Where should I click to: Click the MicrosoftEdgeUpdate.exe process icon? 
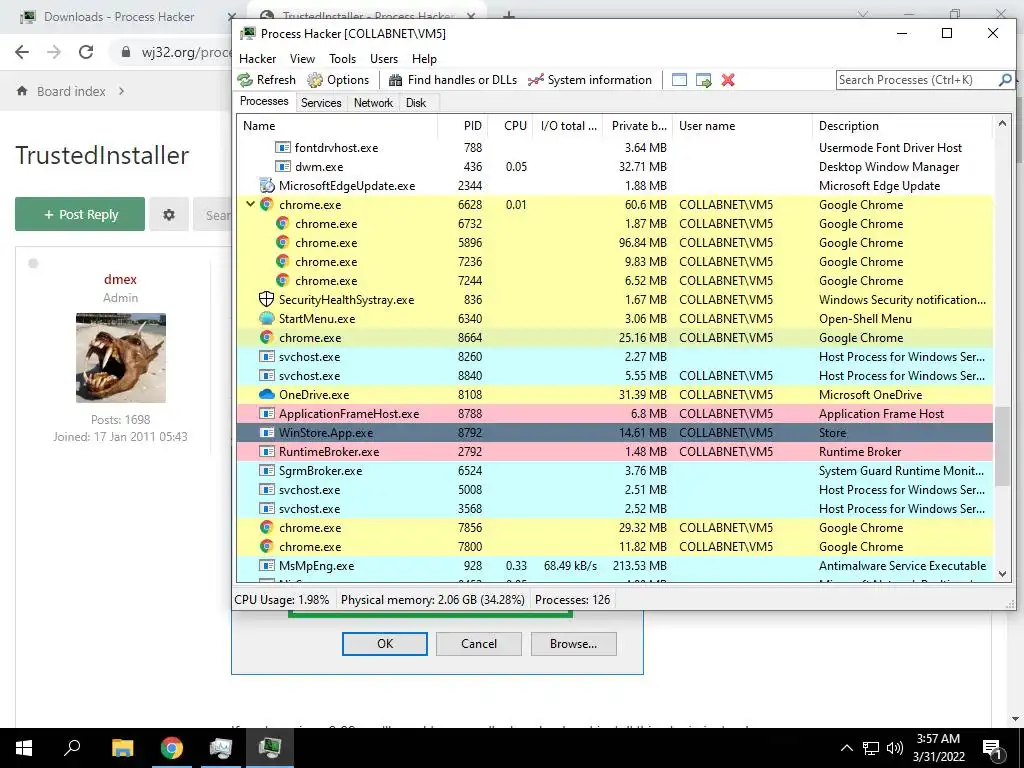pos(266,185)
